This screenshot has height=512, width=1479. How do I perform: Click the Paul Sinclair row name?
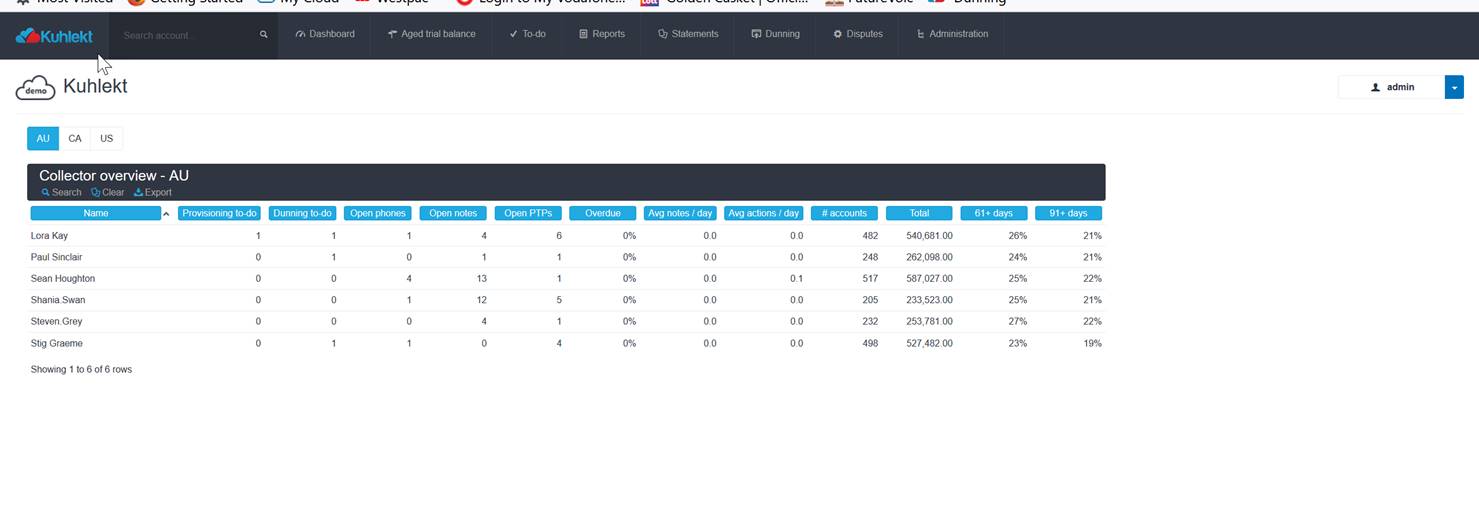click(x=57, y=257)
